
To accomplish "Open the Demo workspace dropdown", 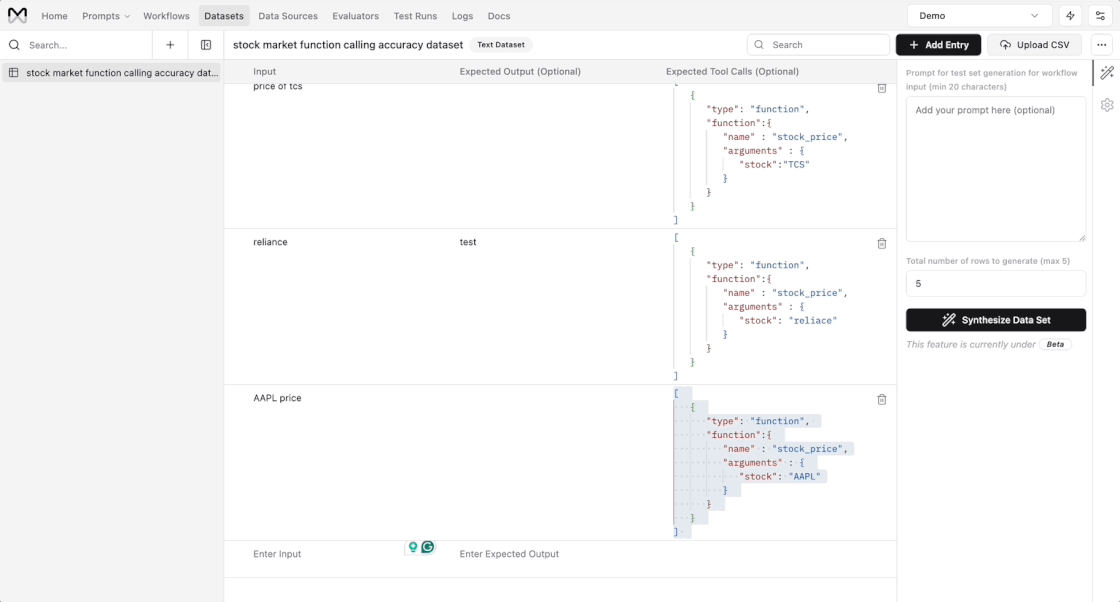I will (x=979, y=16).
